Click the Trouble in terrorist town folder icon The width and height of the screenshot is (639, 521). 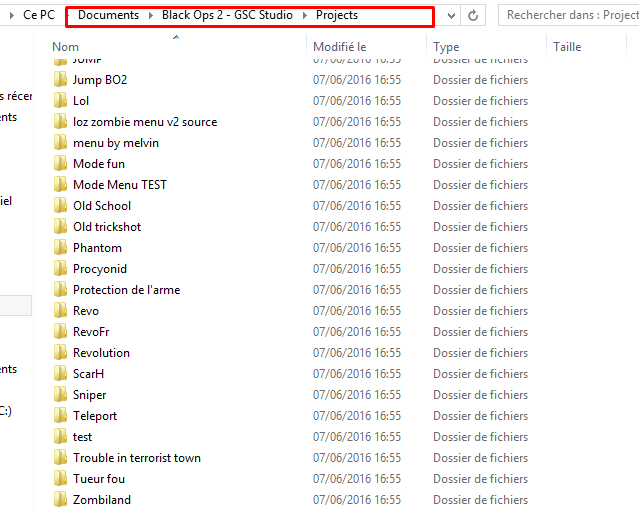tap(60, 457)
